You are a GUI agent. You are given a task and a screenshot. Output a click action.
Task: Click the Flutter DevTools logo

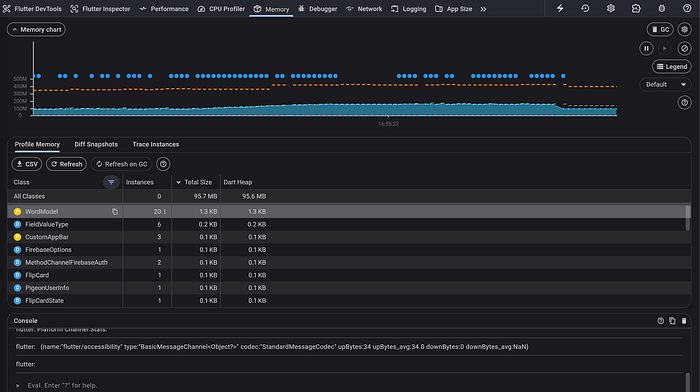tap(32, 9)
